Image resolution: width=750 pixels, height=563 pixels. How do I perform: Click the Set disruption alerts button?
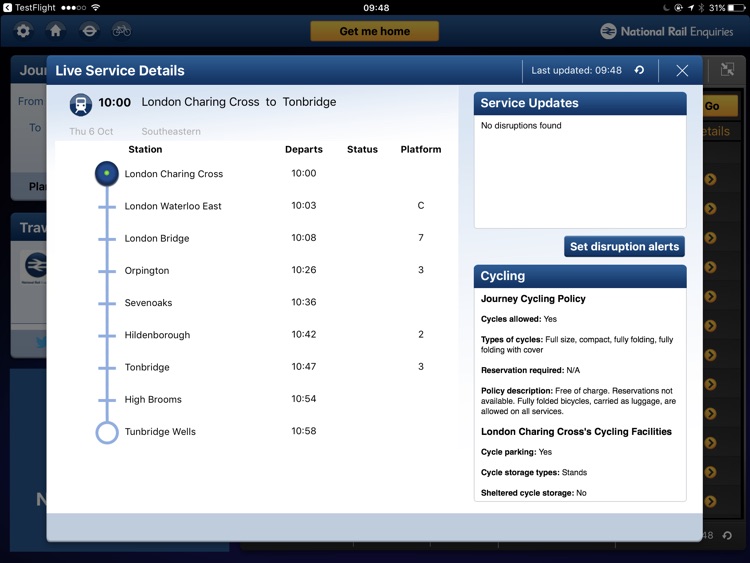tap(624, 246)
